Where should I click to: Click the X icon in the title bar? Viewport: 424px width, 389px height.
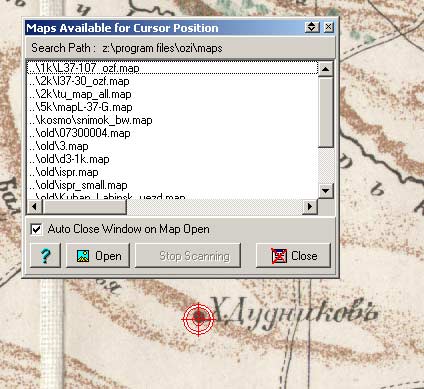[328, 27]
